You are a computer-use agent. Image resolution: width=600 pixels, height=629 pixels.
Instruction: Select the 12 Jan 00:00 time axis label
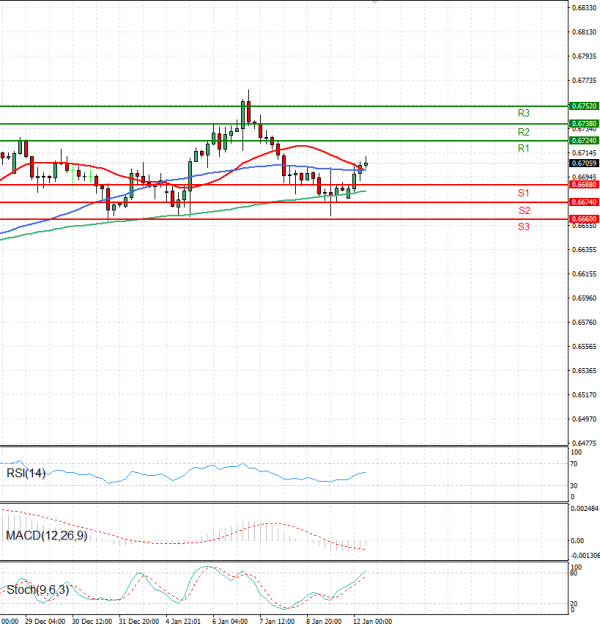[x=374, y=621]
